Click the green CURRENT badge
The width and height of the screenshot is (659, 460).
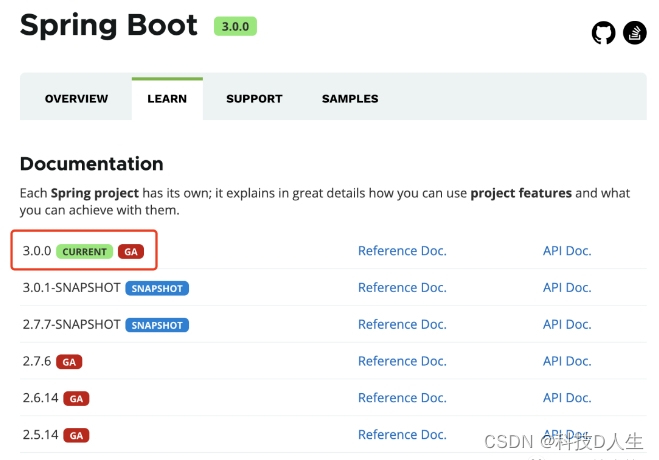(x=84, y=252)
